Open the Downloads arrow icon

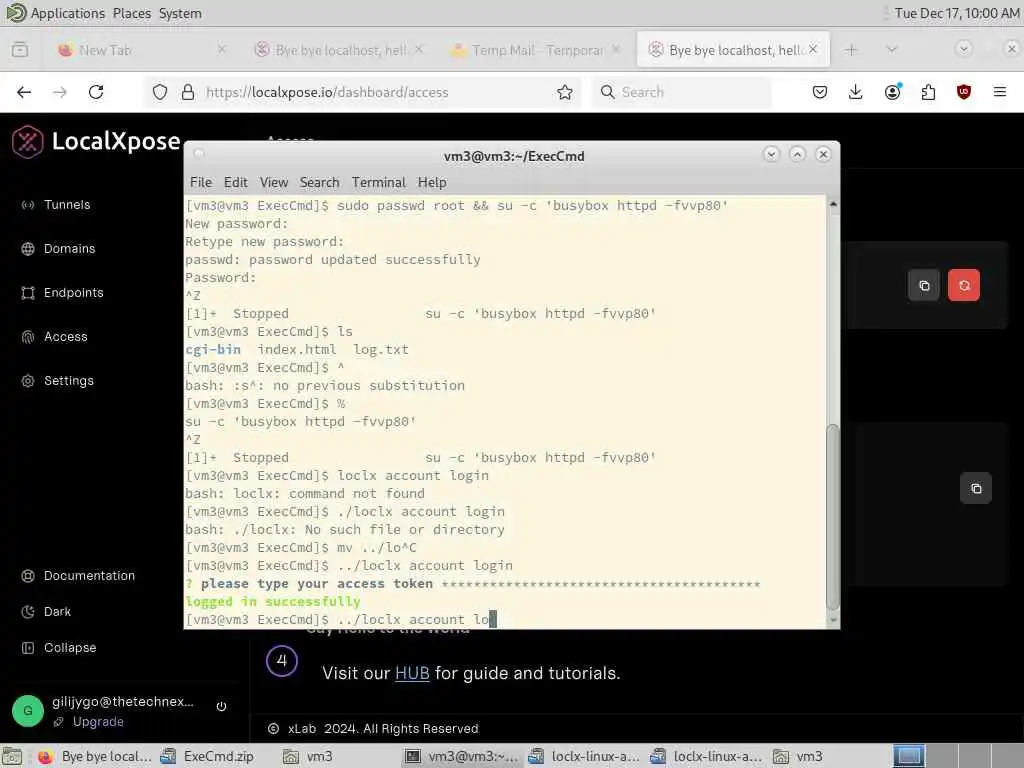click(856, 92)
